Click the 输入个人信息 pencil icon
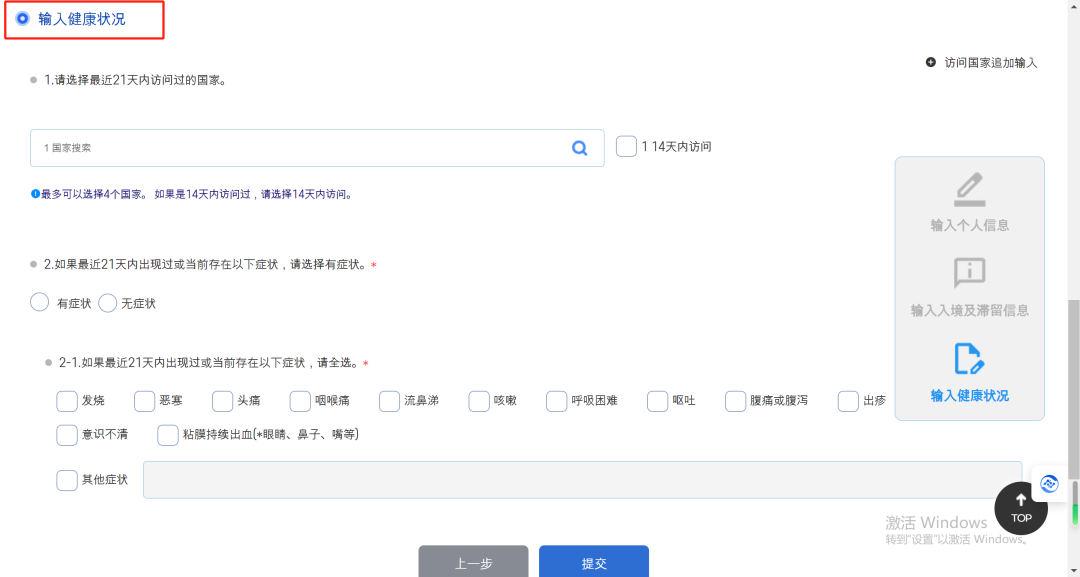The image size is (1080, 577). [x=969, y=189]
